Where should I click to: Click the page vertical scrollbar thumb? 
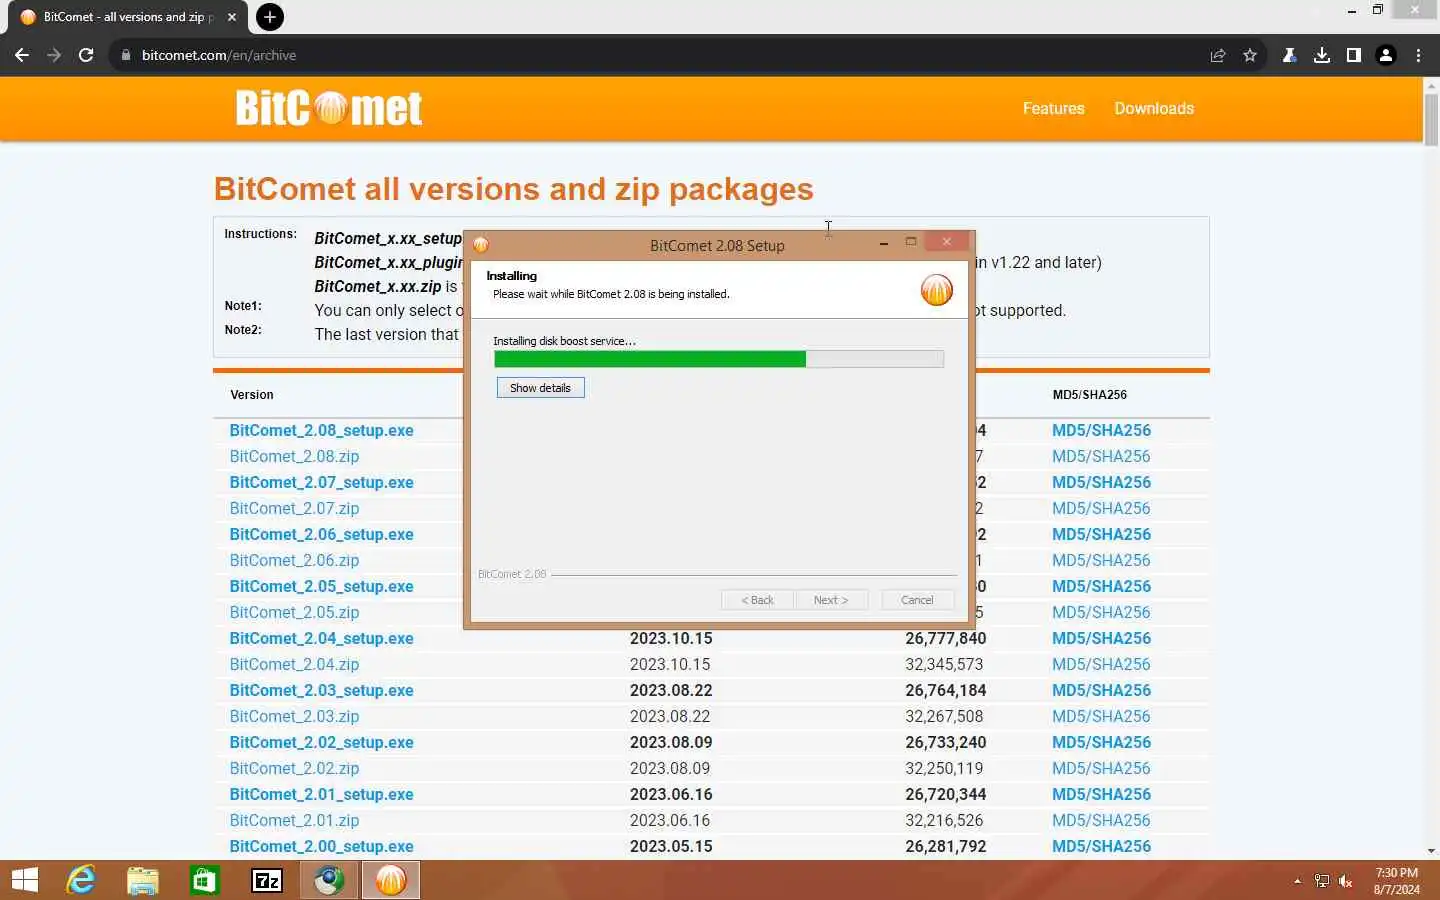click(x=1431, y=118)
